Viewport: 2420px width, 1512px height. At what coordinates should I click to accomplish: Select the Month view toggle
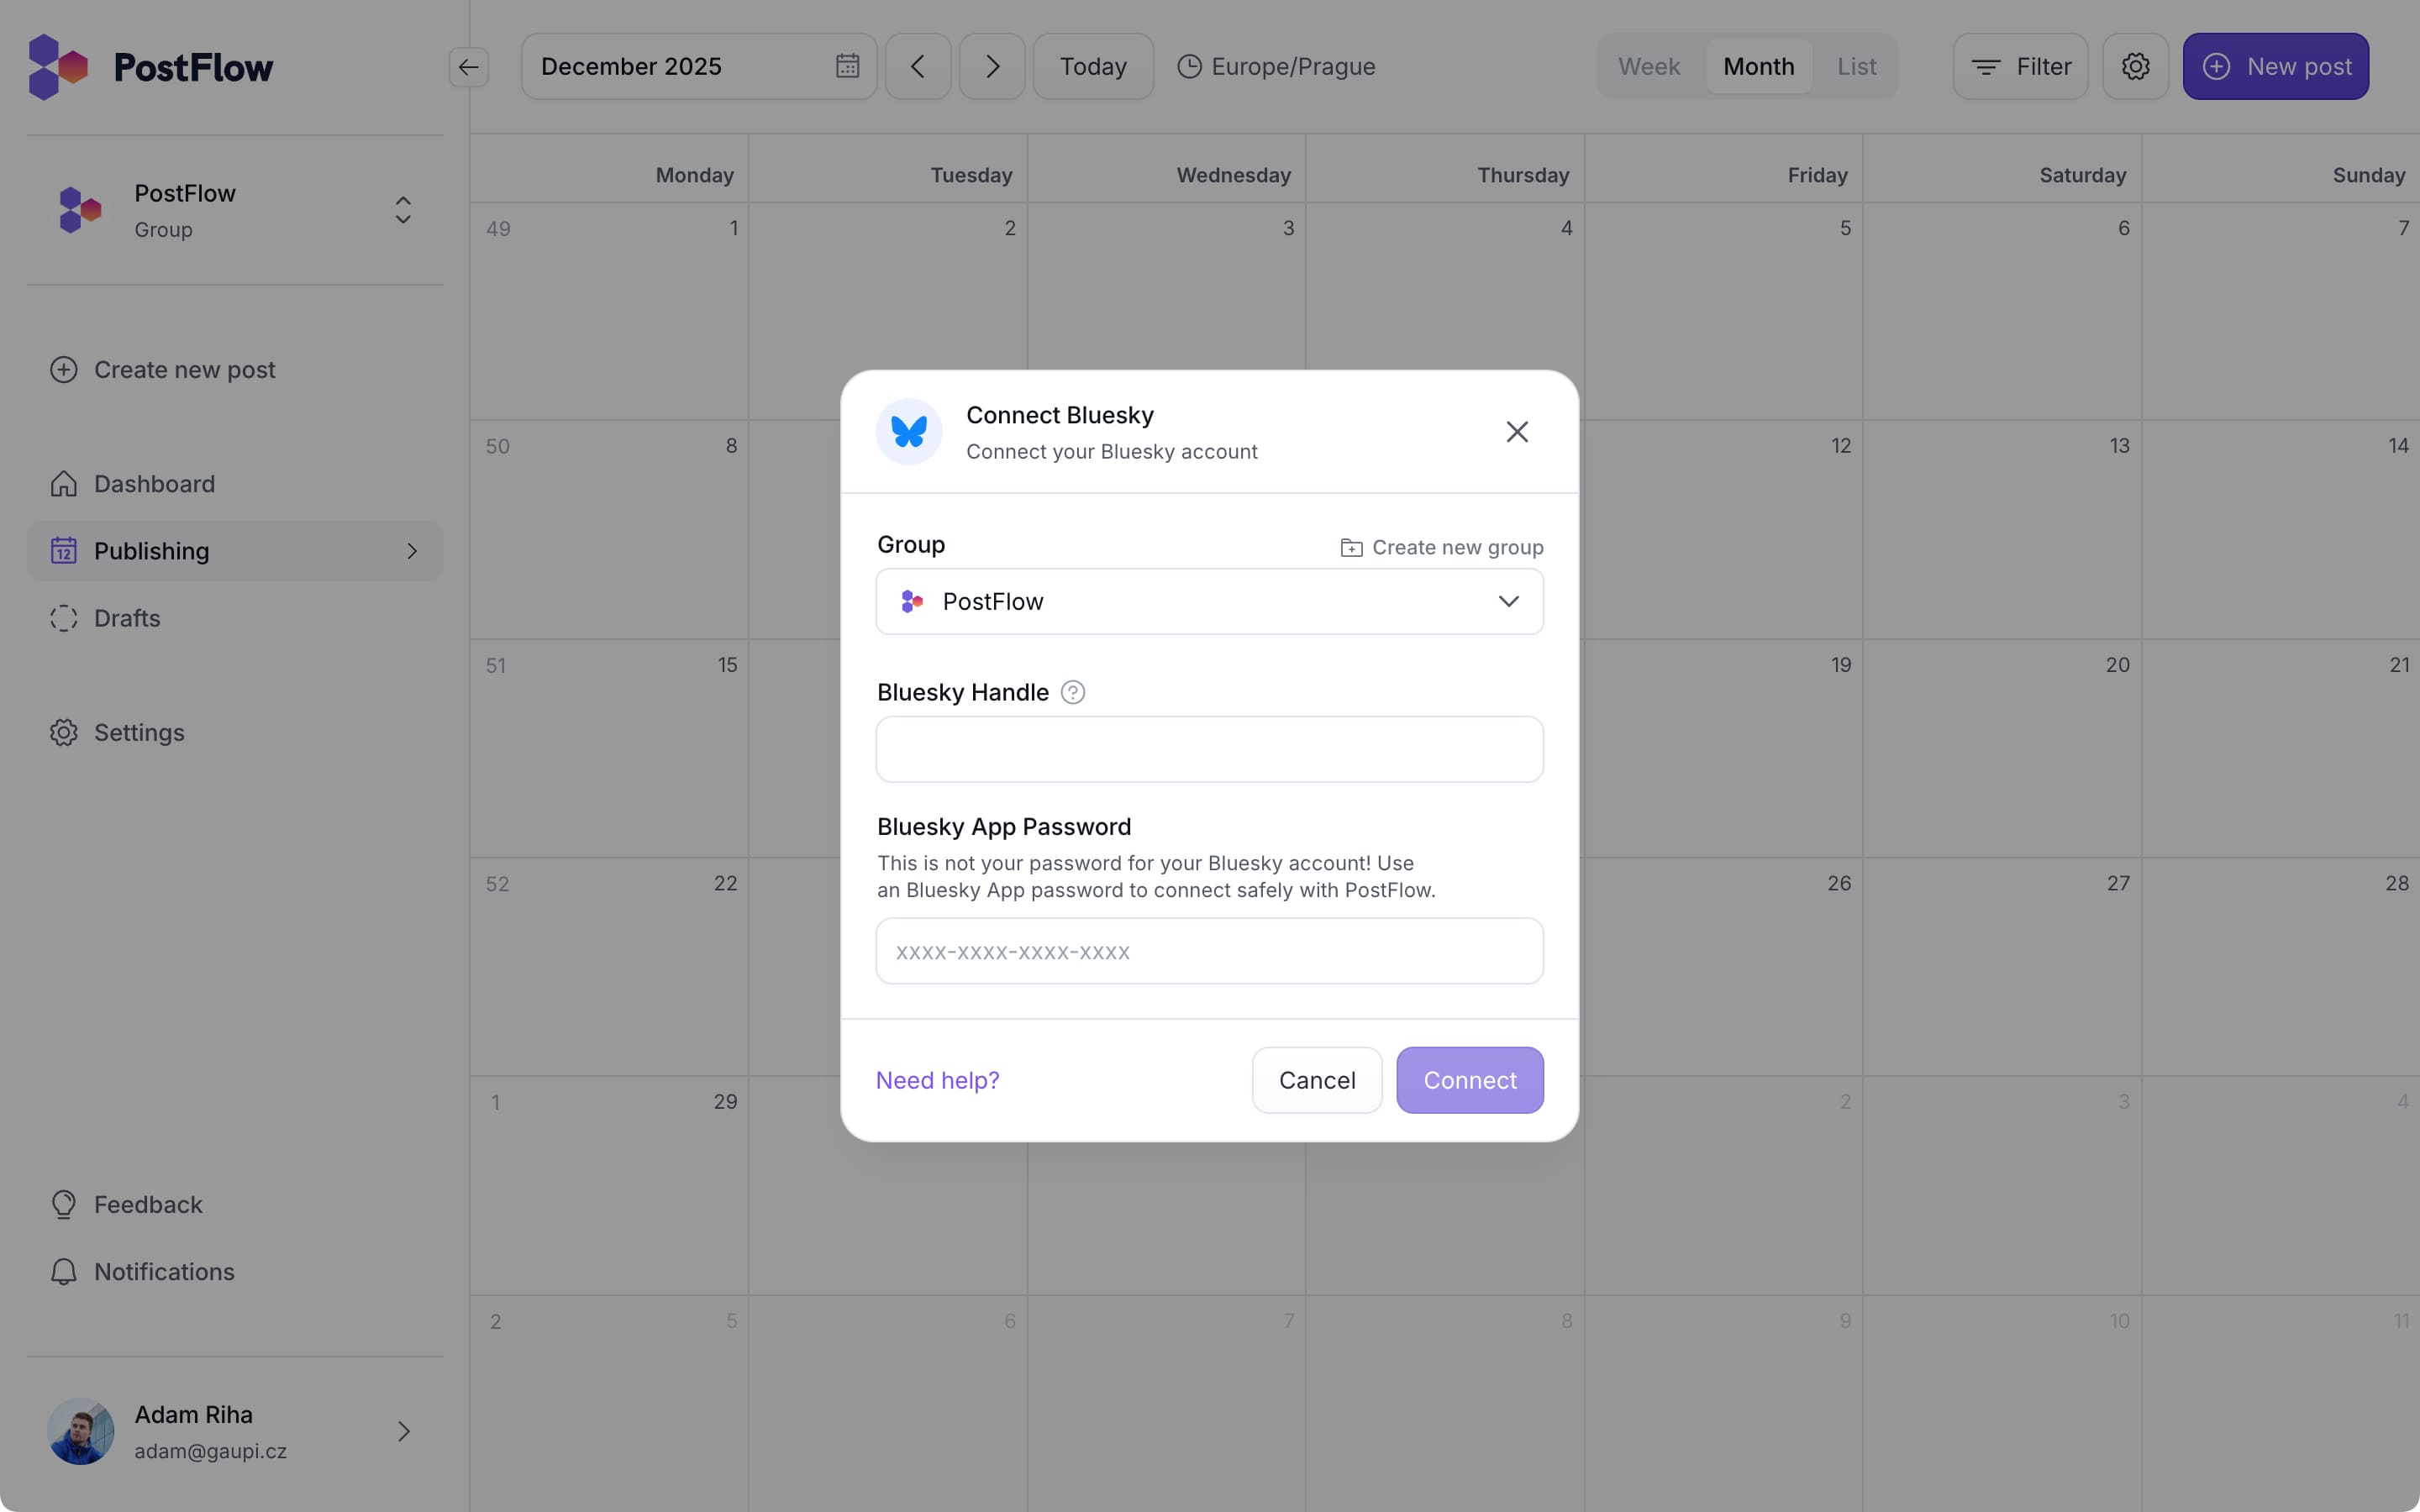tap(1757, 66)
